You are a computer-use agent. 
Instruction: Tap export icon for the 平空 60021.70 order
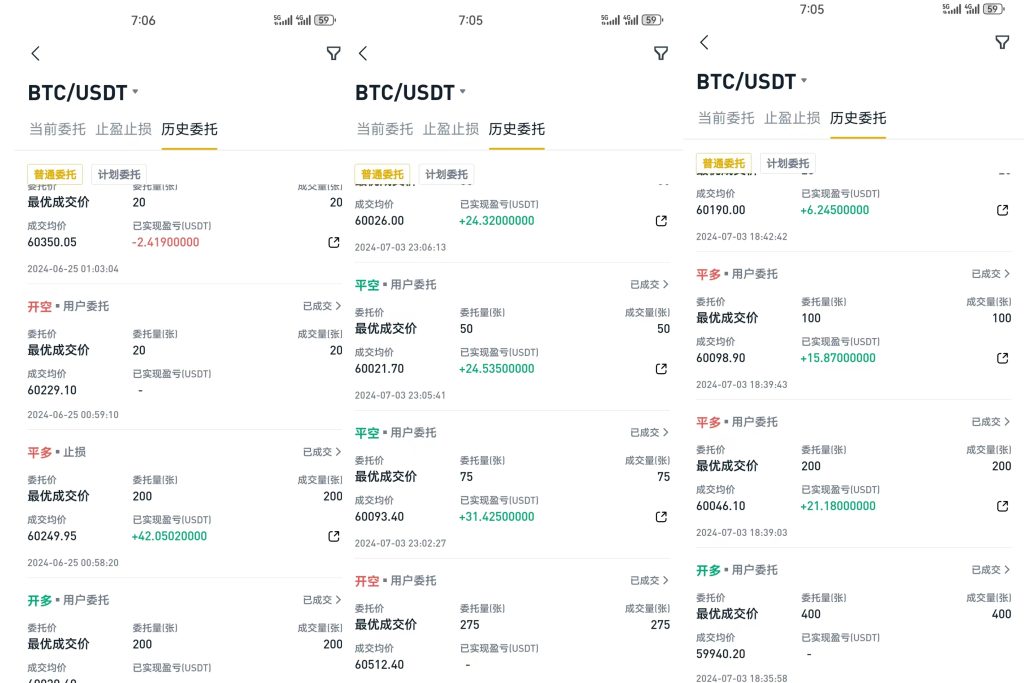tap(660, 368)
